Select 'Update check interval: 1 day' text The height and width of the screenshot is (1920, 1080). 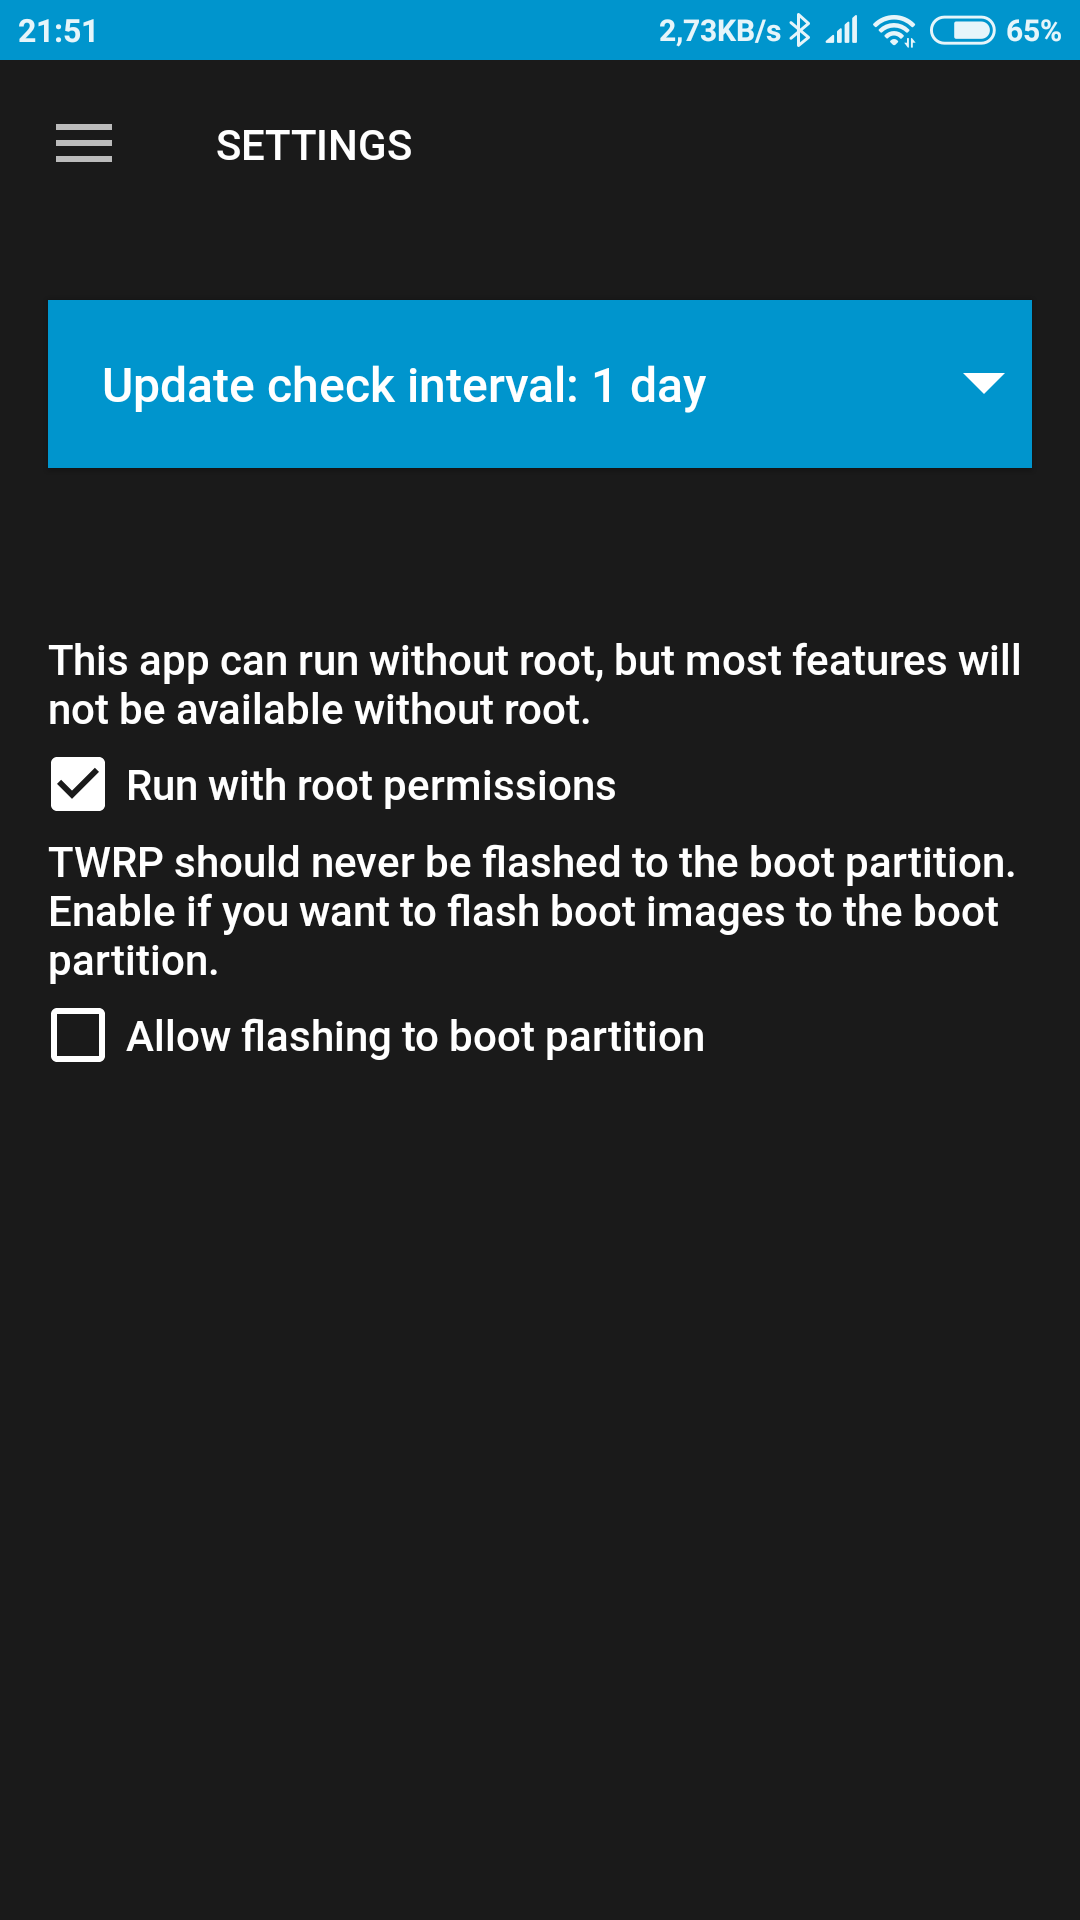pos(404,386)
